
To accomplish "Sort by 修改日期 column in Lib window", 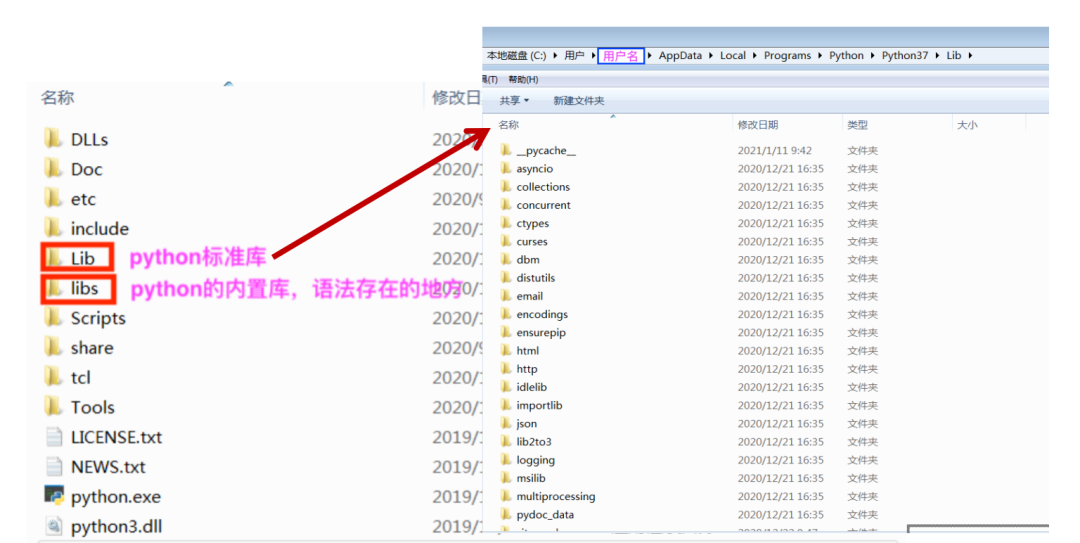I will [x=758, y=125].
